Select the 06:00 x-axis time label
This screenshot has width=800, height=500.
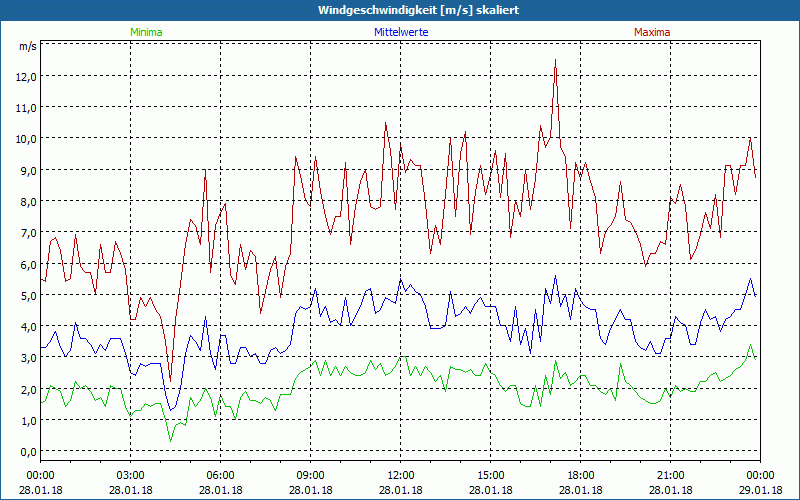(x=221, y=475)
